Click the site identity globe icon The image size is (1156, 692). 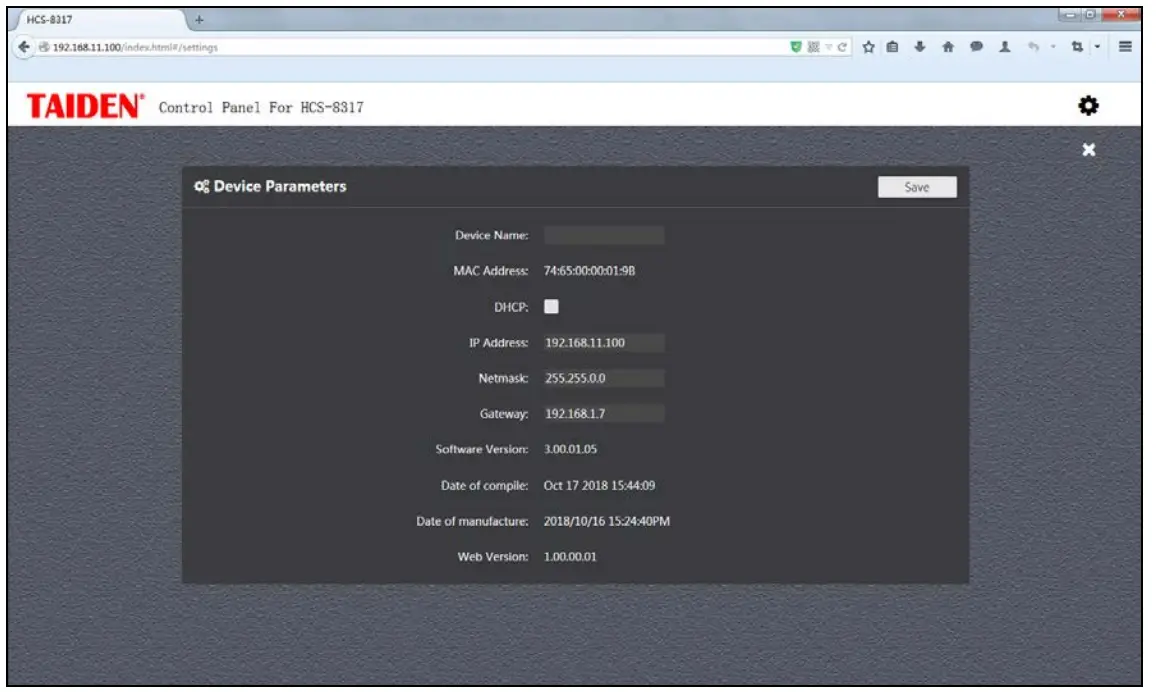tap(44, 47)
